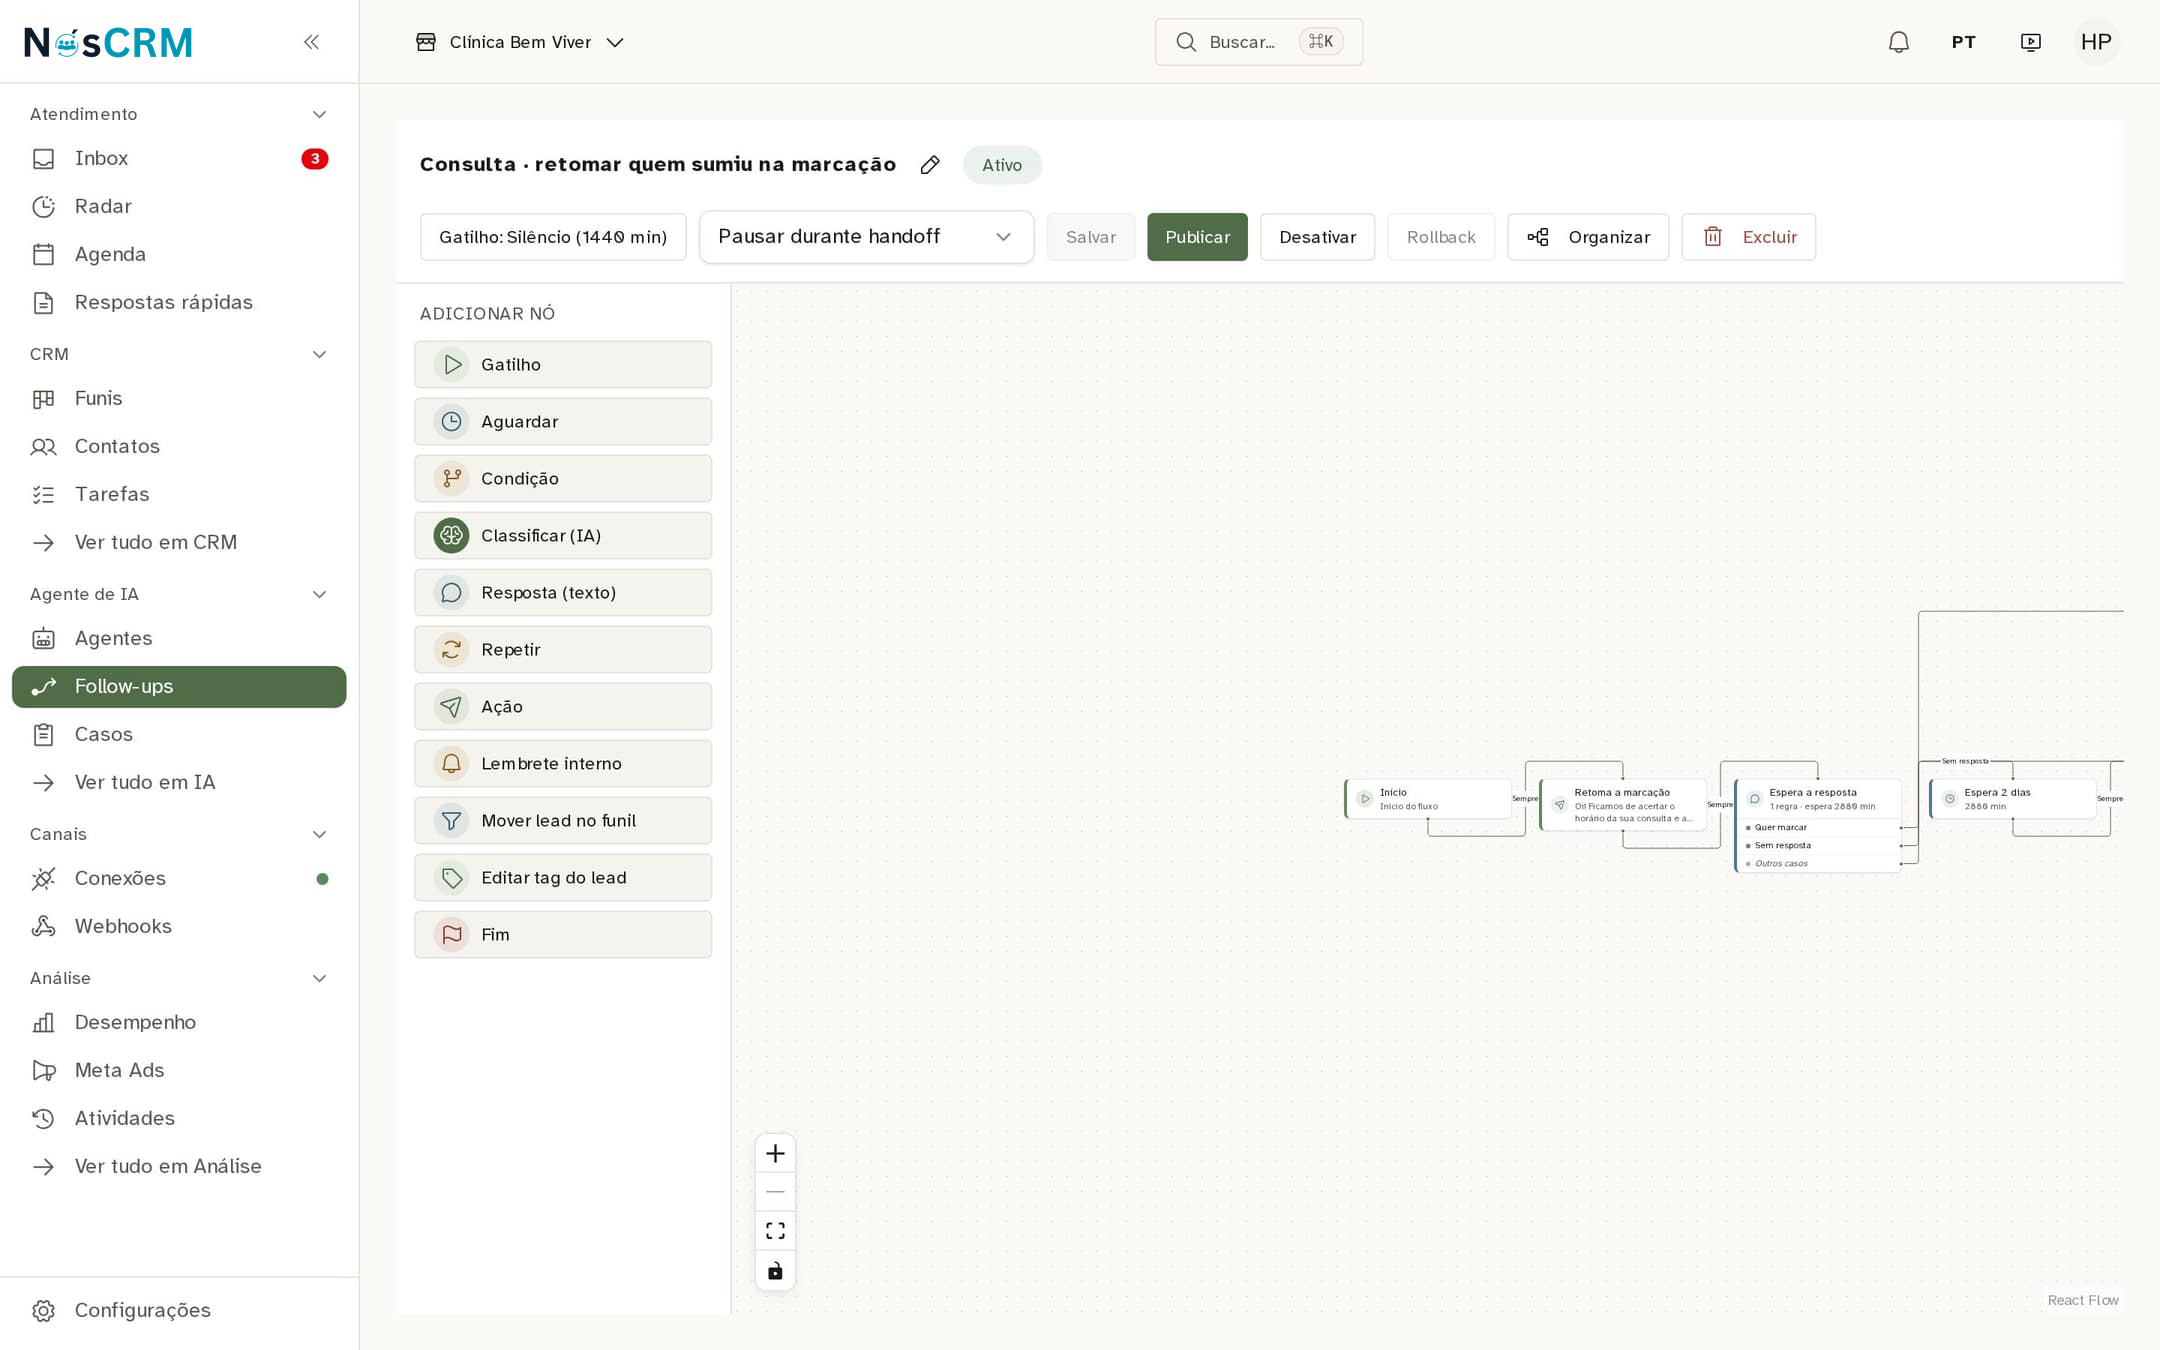Add a Fim flag node

(563, 935)
